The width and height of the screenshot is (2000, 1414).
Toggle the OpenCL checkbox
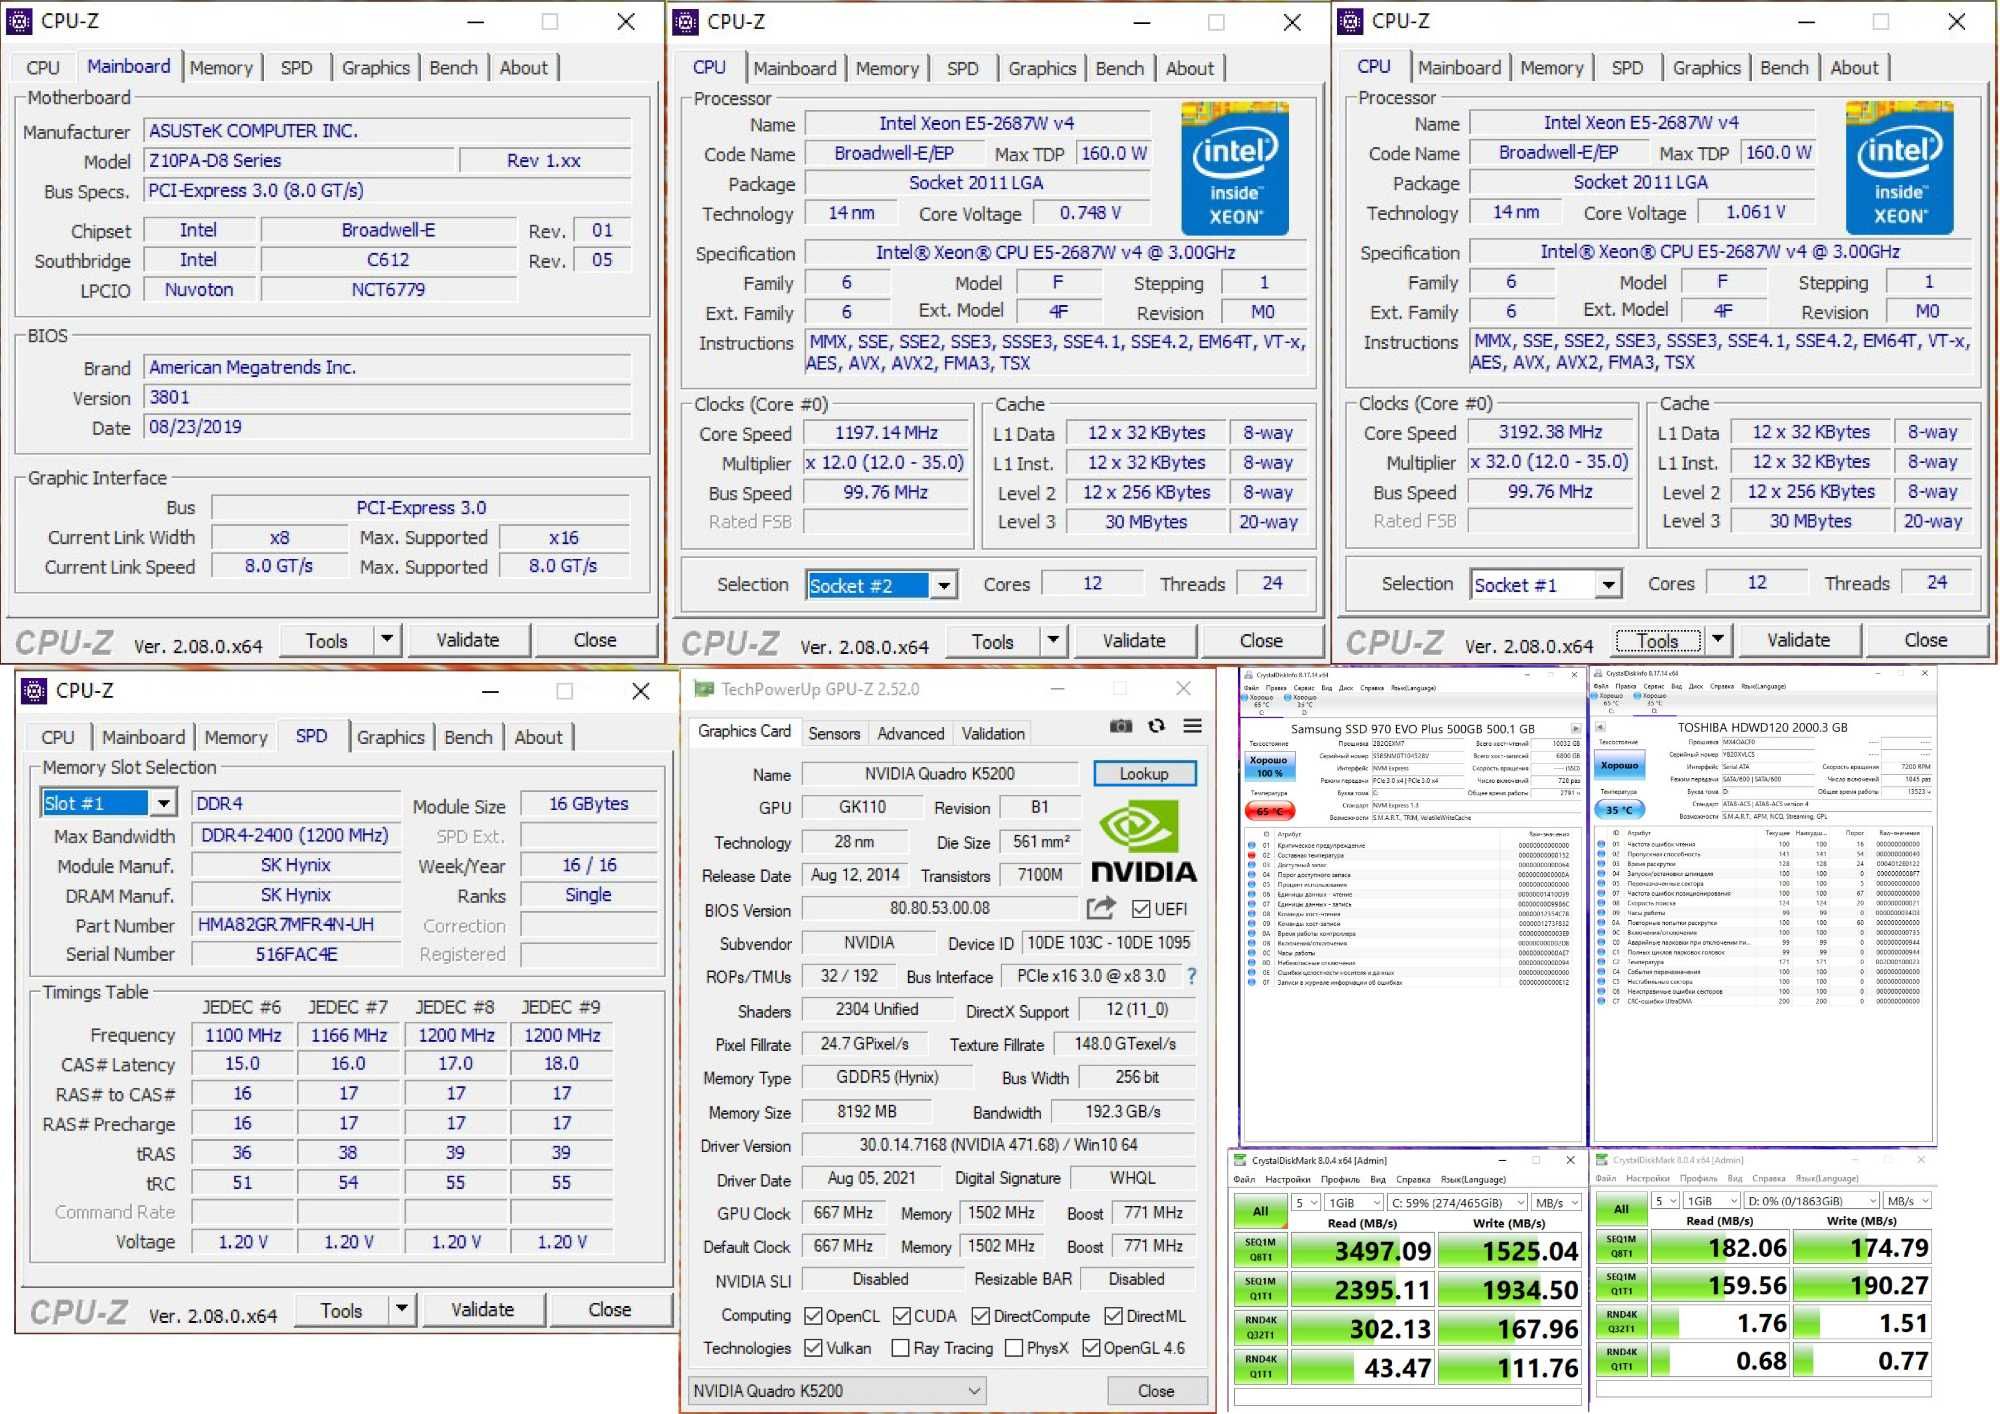pos(813,1316)
